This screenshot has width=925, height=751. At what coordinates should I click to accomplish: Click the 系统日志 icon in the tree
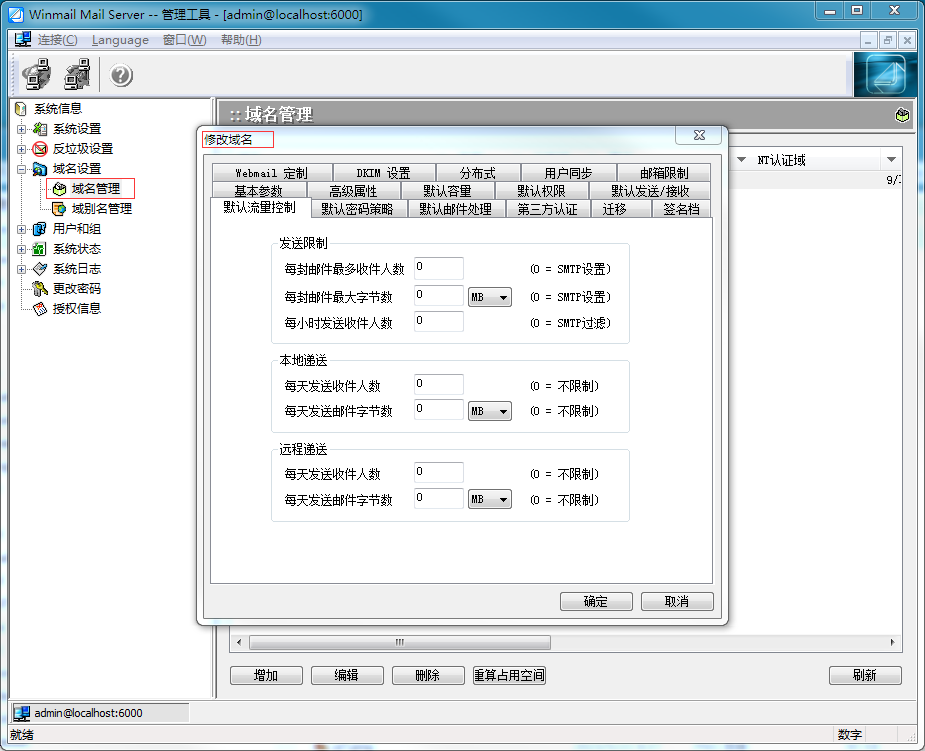pyautogui.click(x=40, y=269)
